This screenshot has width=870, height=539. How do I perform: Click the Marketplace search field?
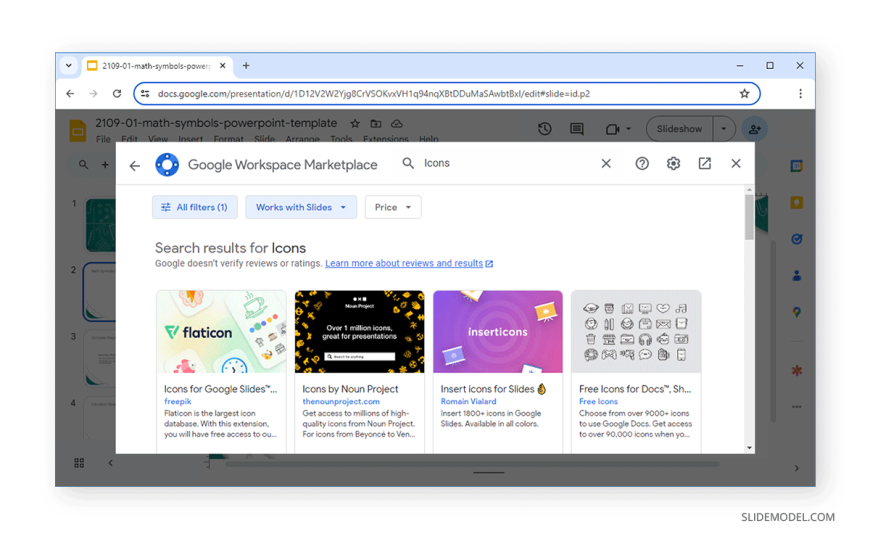tap(508, 163)
